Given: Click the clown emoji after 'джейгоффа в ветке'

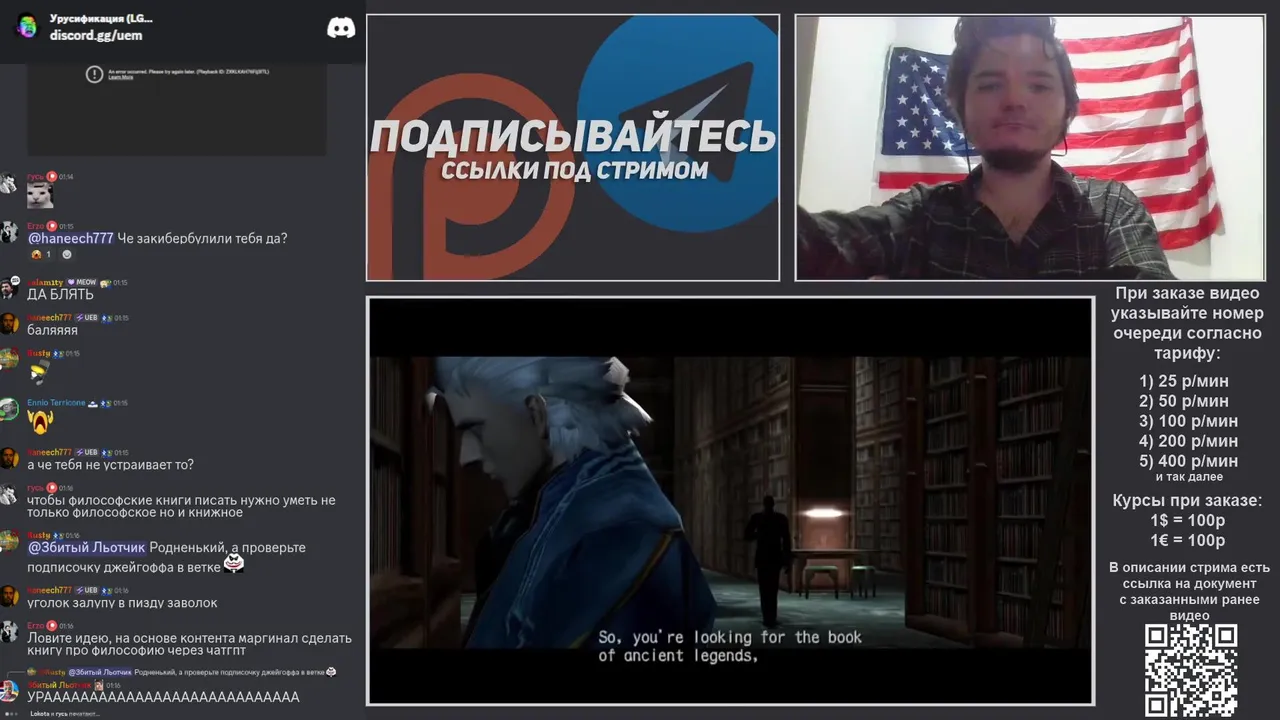Looking at the screenshot, I should pos(234,563).
